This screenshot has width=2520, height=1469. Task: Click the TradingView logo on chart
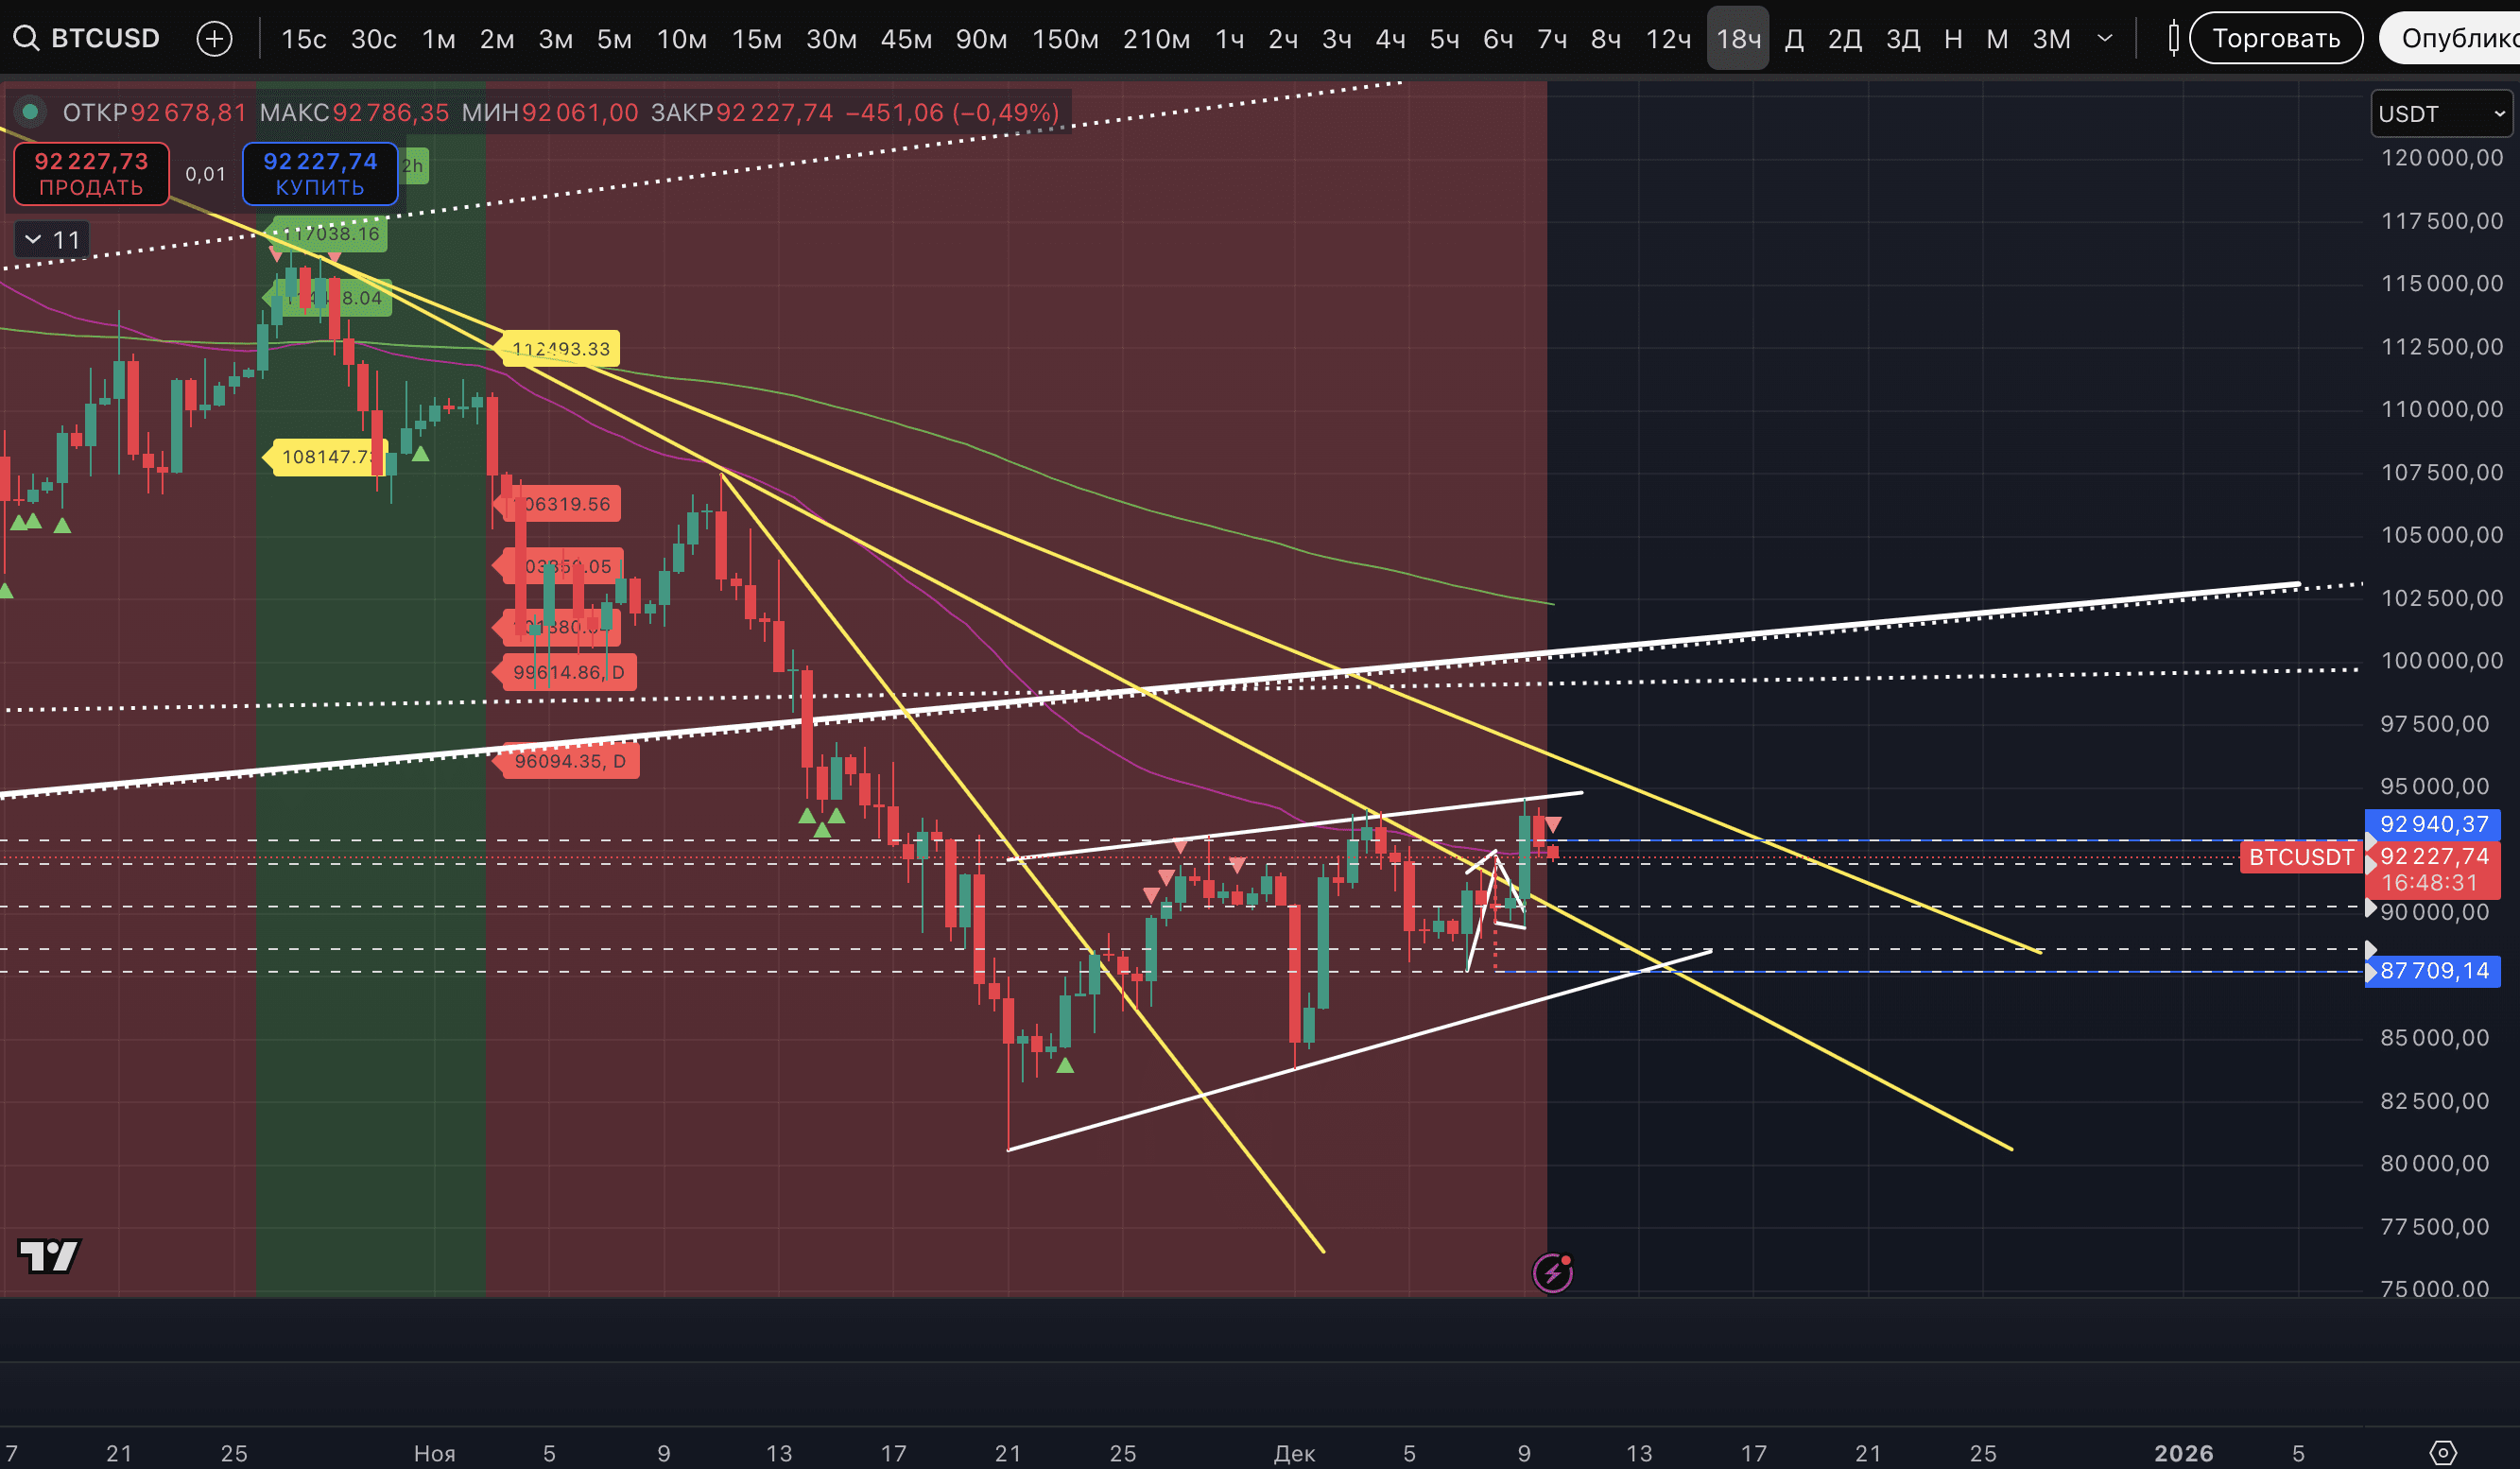[48, 1255]
